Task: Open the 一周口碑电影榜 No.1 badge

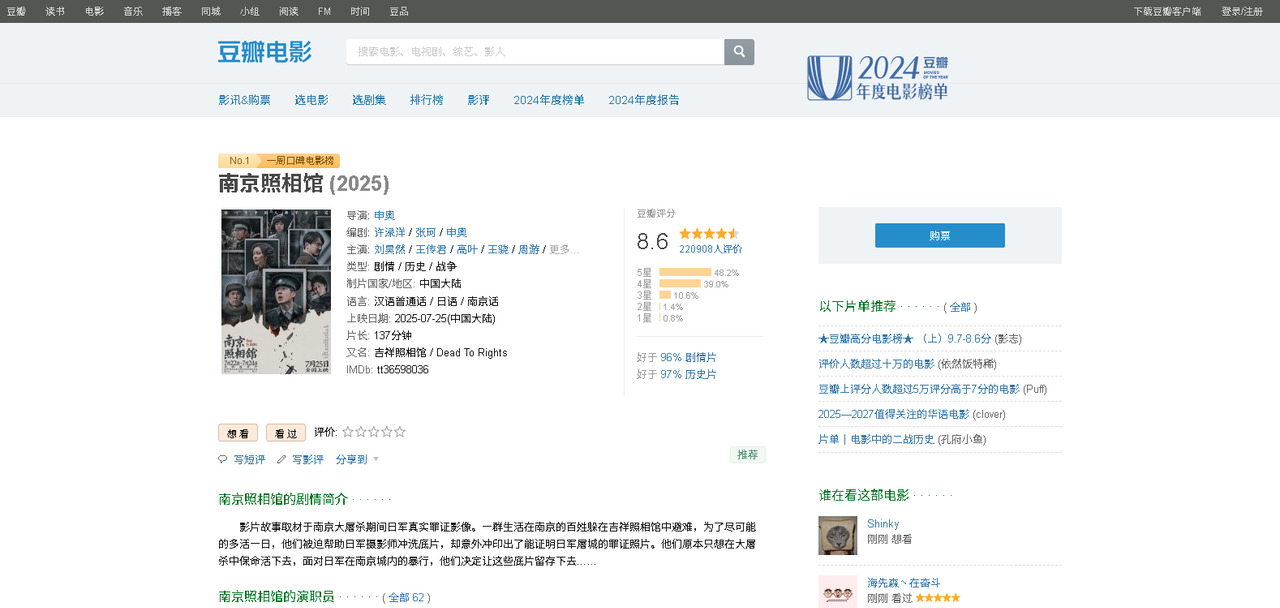Action: (279, 161)
